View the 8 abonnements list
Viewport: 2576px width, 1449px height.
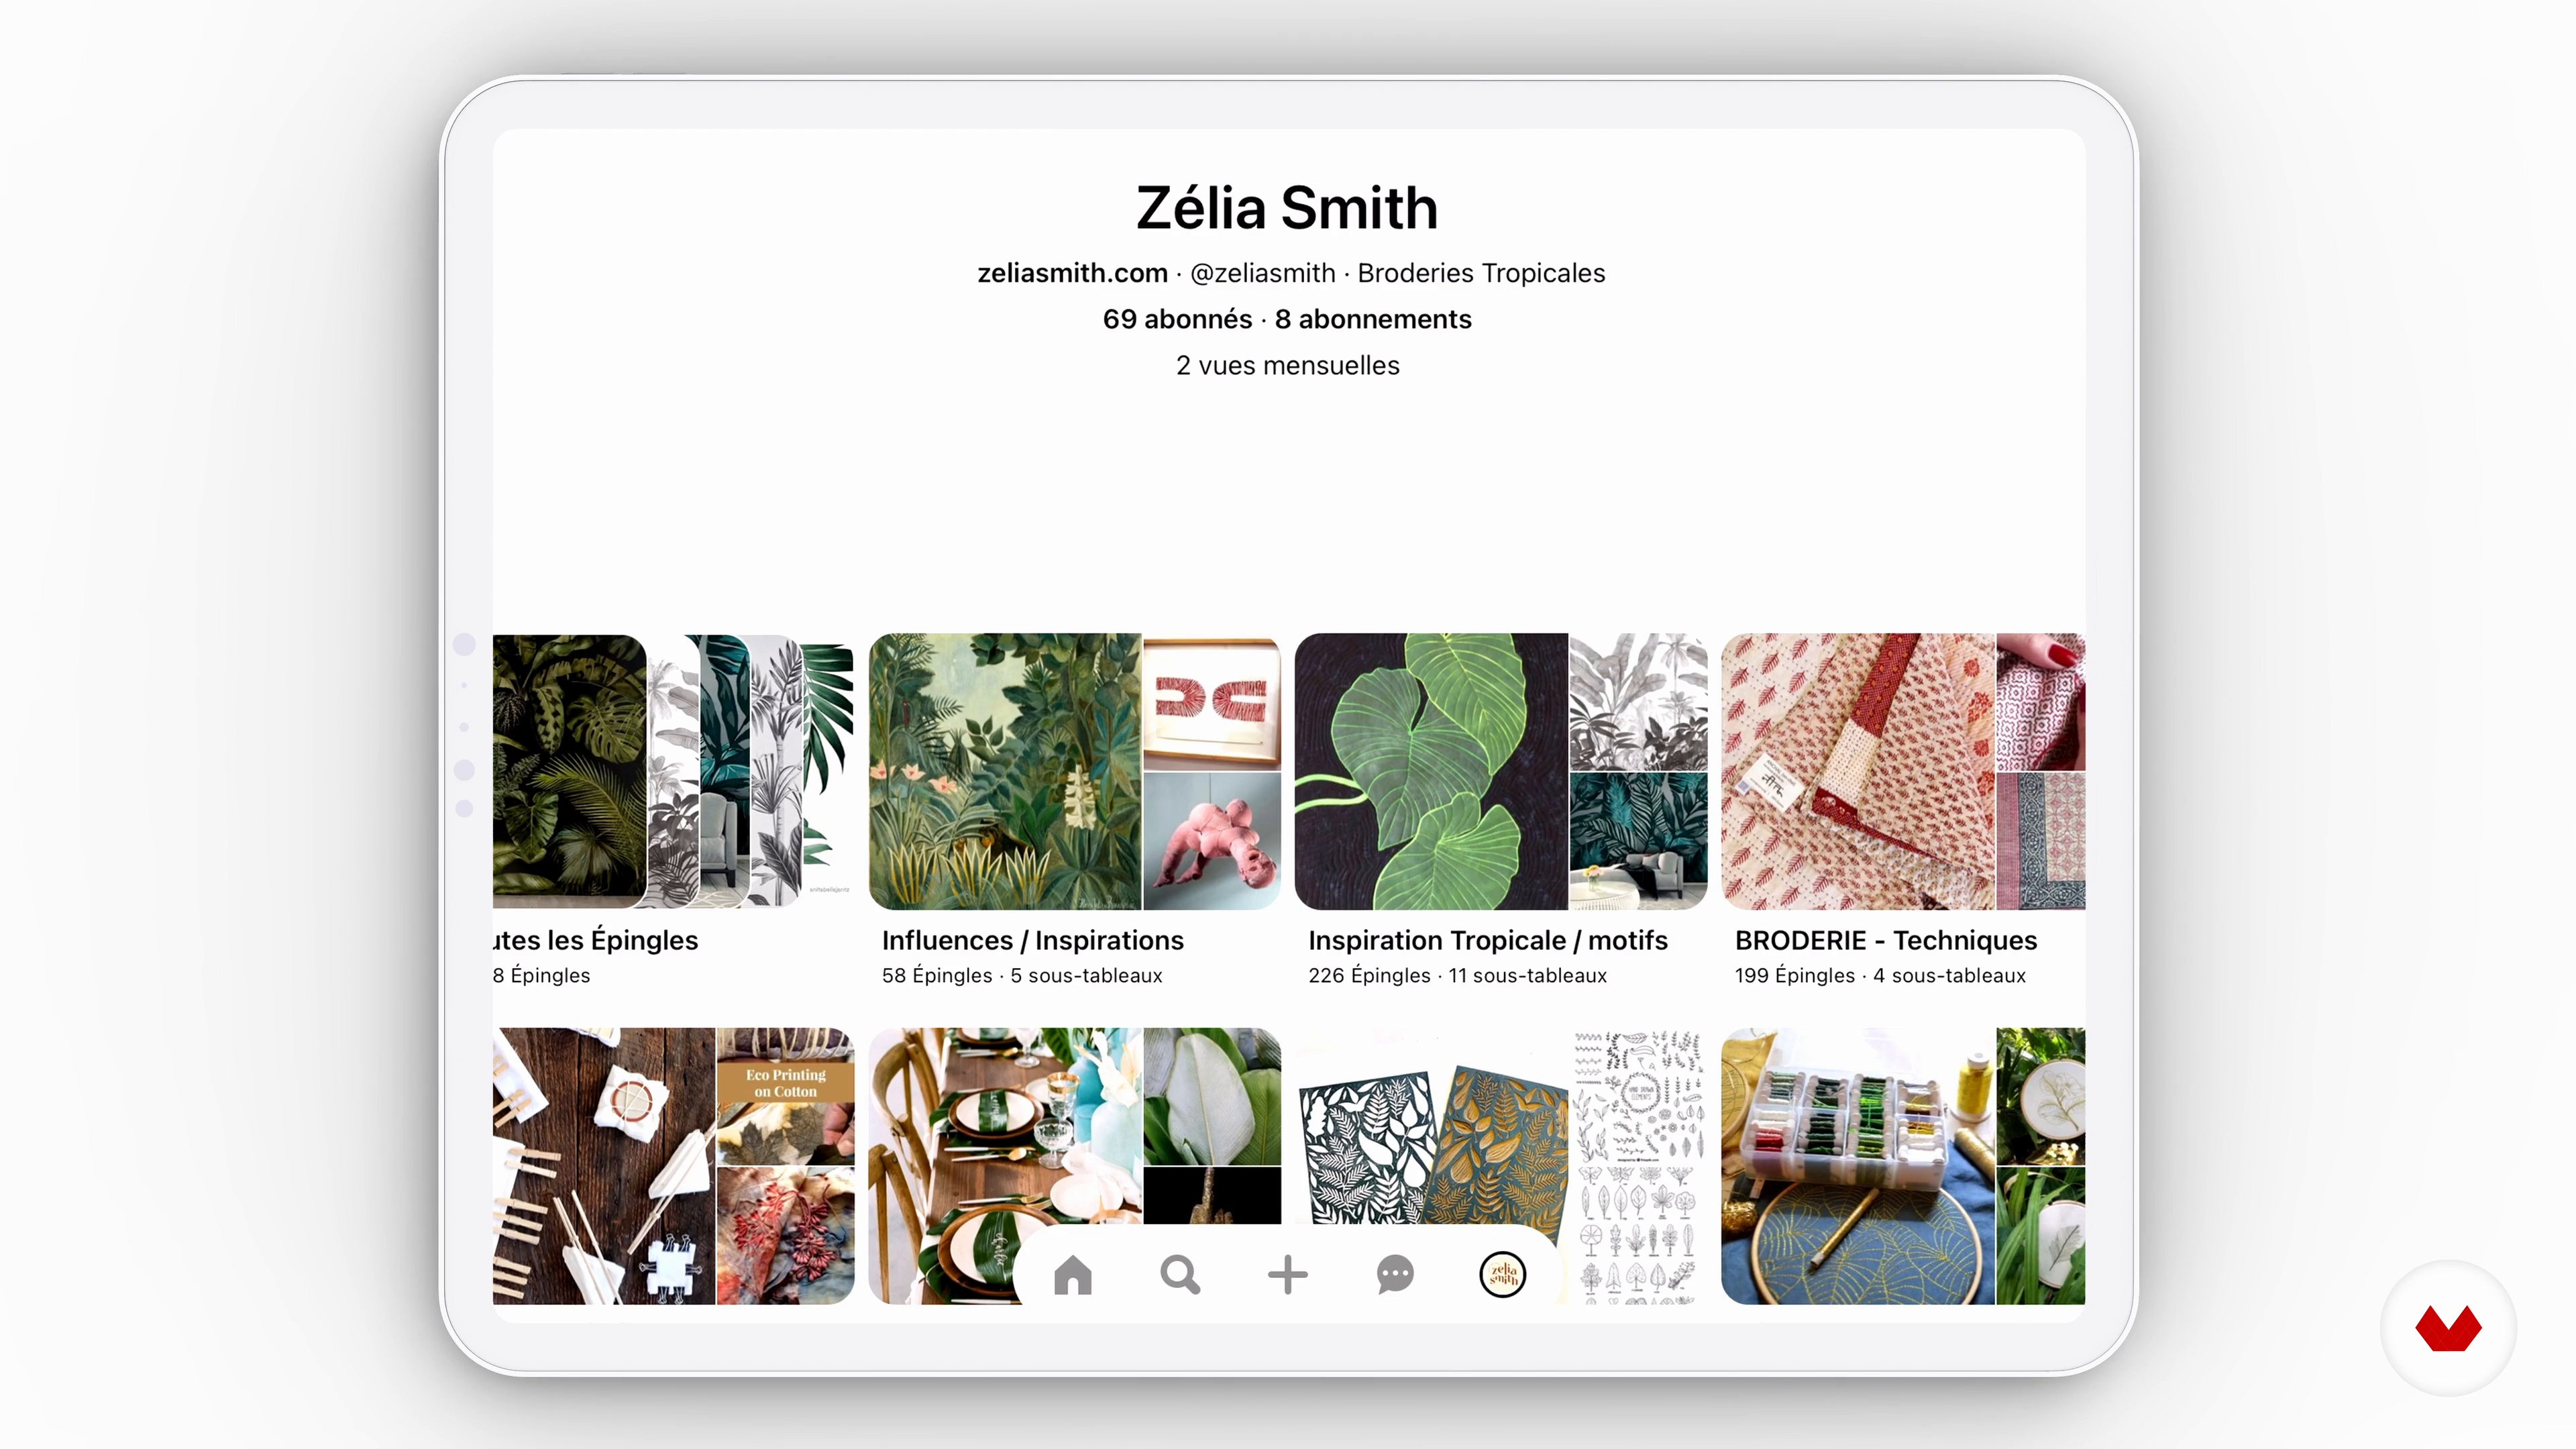tap(1373, 319)
